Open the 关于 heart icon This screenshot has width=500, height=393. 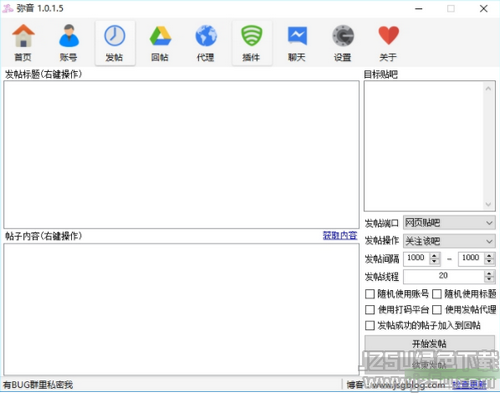click(x=388, y=43)
